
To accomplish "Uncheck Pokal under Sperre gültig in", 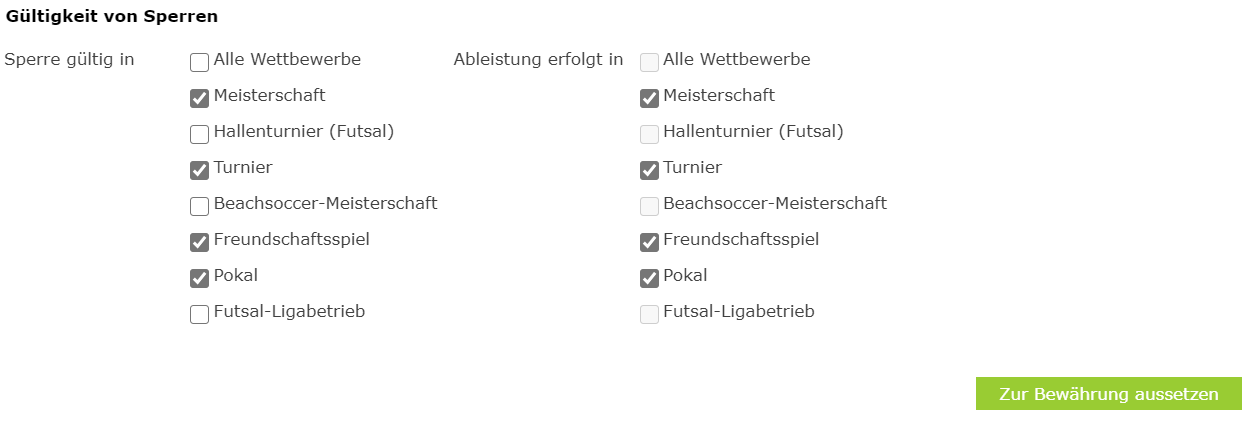I will click(x=199, y=278).
